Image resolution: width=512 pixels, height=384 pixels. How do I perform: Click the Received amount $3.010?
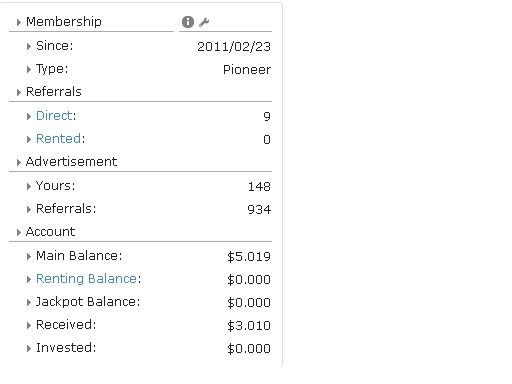(249, 326)
